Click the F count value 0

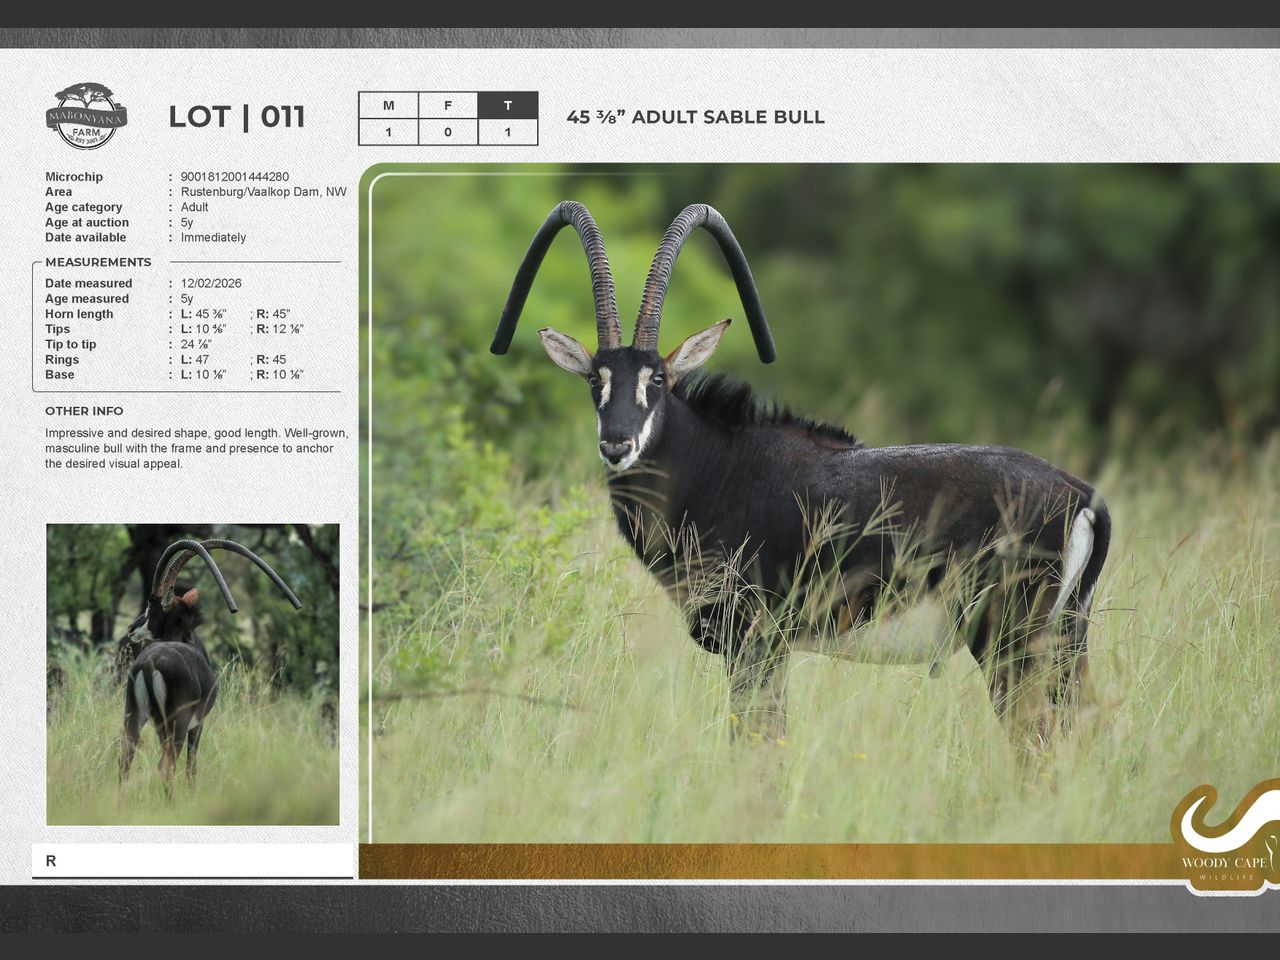[x=447, y=132]
